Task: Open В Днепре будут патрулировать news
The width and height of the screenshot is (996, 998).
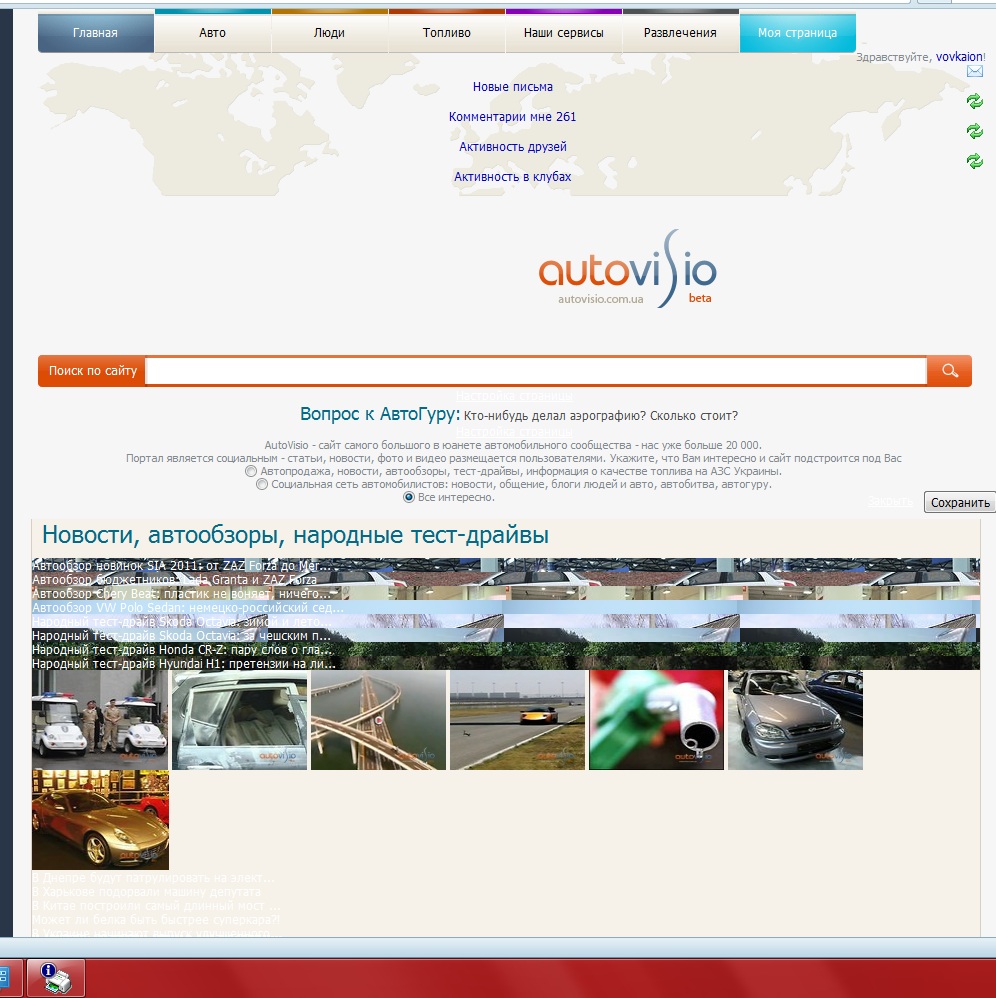Action: pyautogui.click(x=153, y=878)
